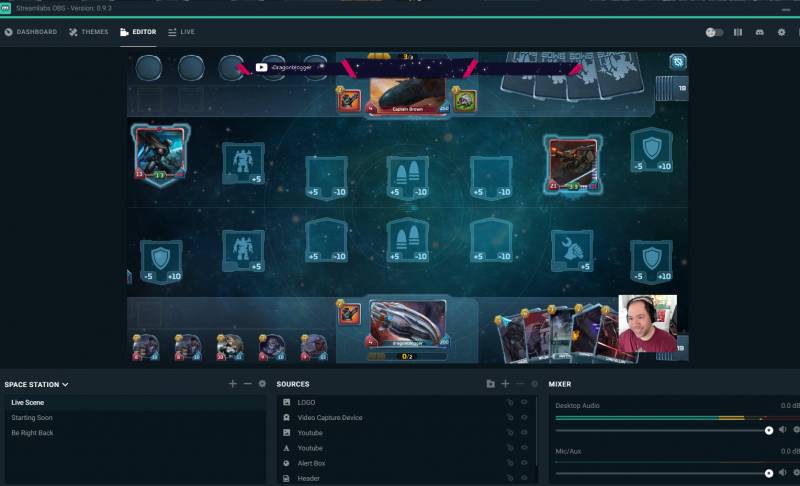Click the webcam icon beside Video Capture Device

286,418
